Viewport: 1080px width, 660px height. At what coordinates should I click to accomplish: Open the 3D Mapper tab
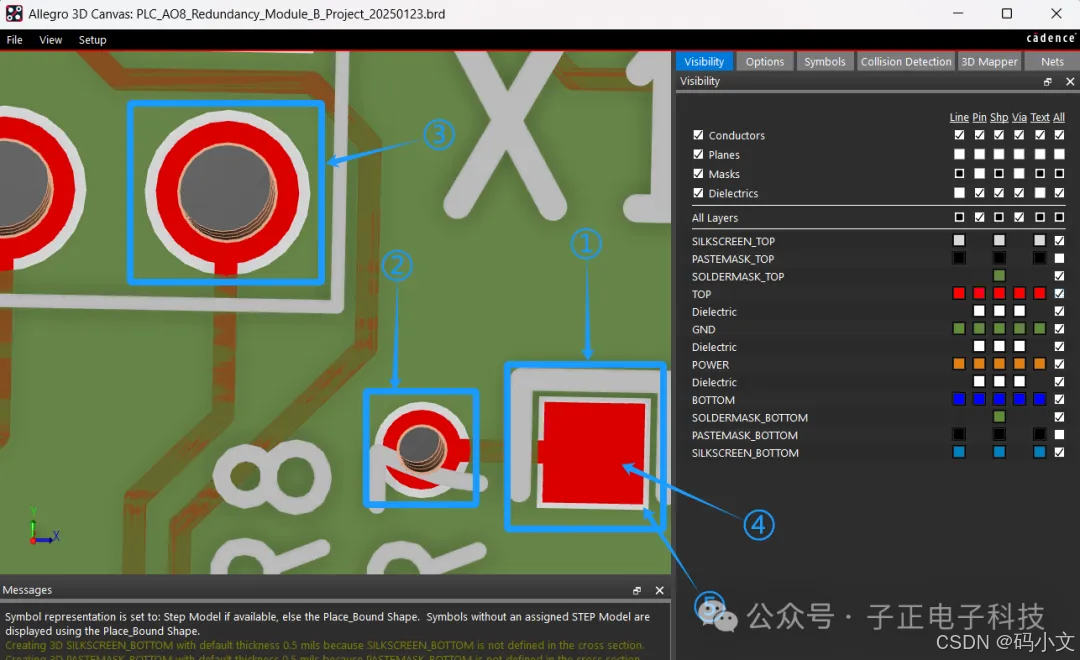(x=989, y=61)
